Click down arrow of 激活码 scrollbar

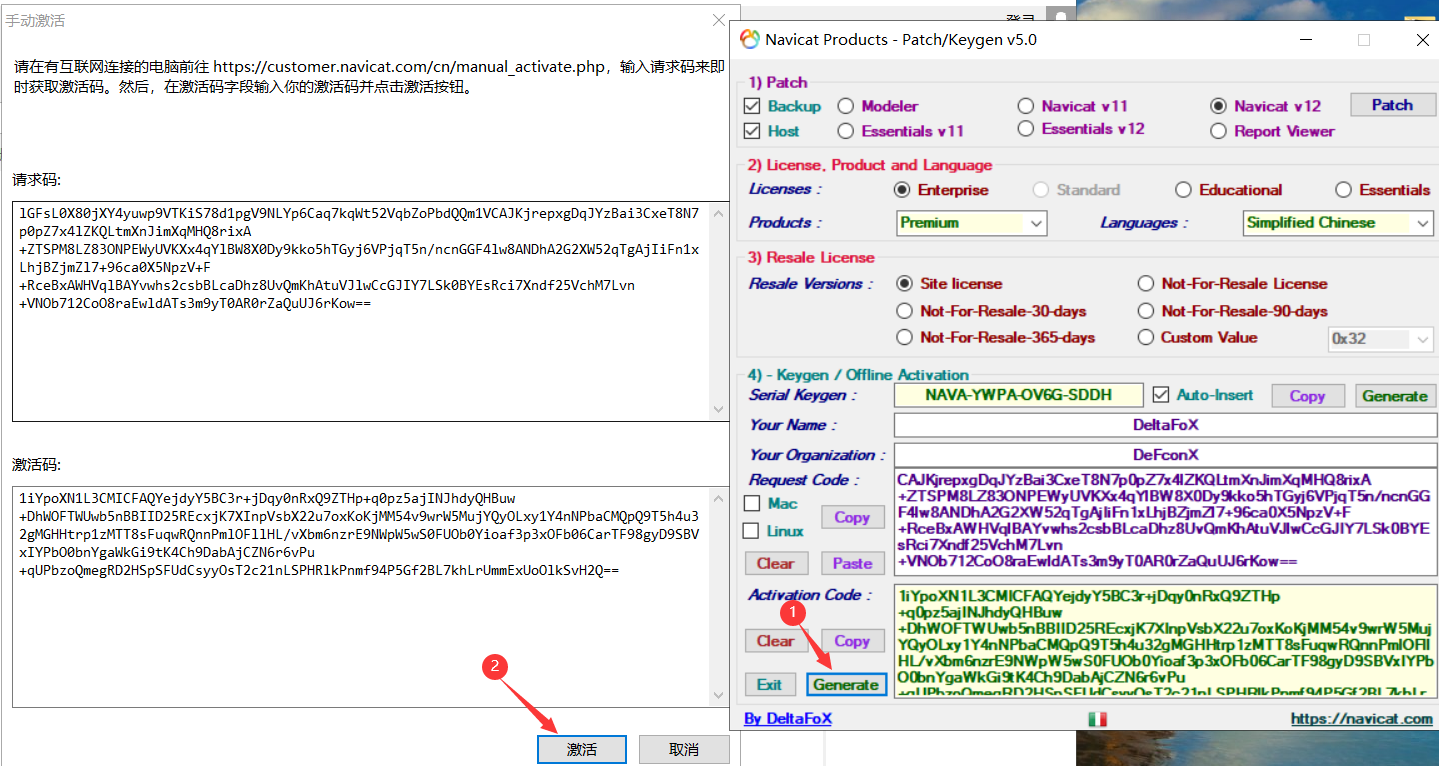(x=719, y=696)
